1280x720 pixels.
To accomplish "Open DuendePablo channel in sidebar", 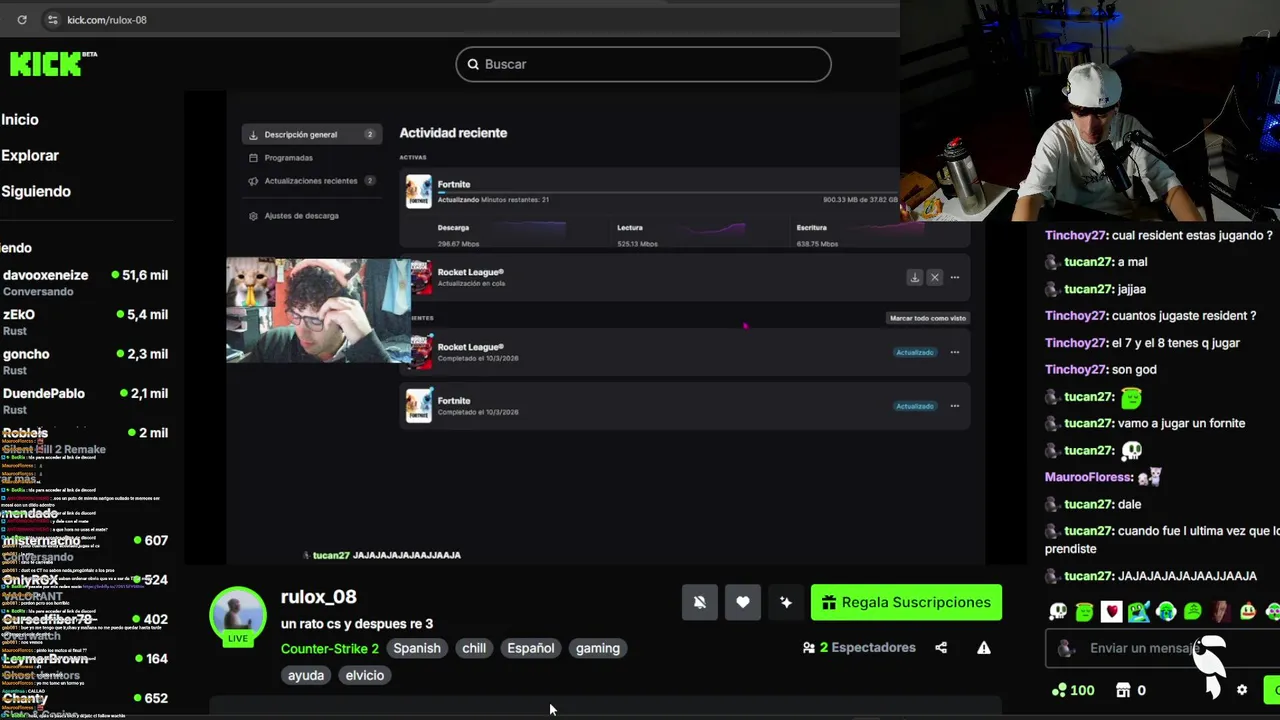I will tap(85, 401).
